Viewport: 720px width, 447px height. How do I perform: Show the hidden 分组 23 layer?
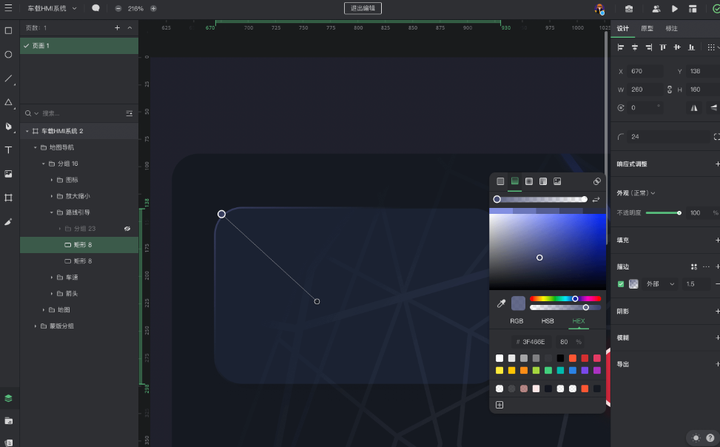coord(127,229)
